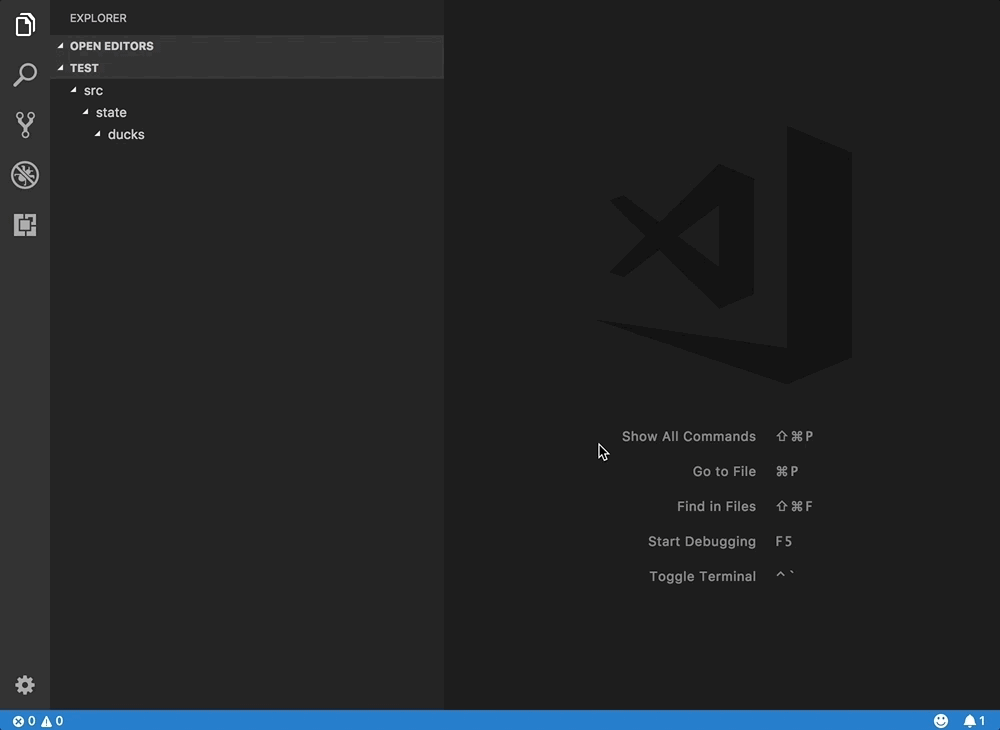Click the Start Debugging text
The height and width of the screenshot is (730, 1000).
[x=702, y=541]
